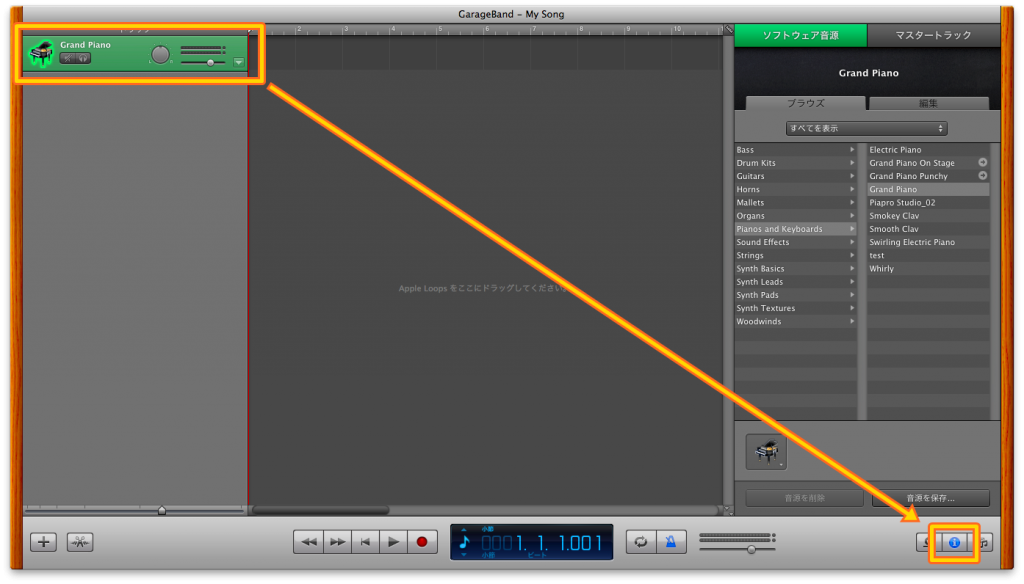The width and height of the screenshot is (1024, 584).
Task: Start playback with the play button
Action: point(394,542)
